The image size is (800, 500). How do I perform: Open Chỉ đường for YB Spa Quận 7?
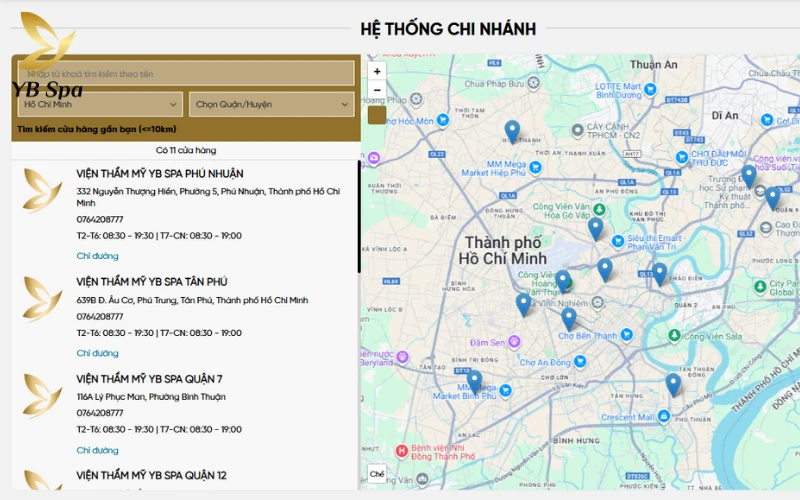tap(97, 451)
